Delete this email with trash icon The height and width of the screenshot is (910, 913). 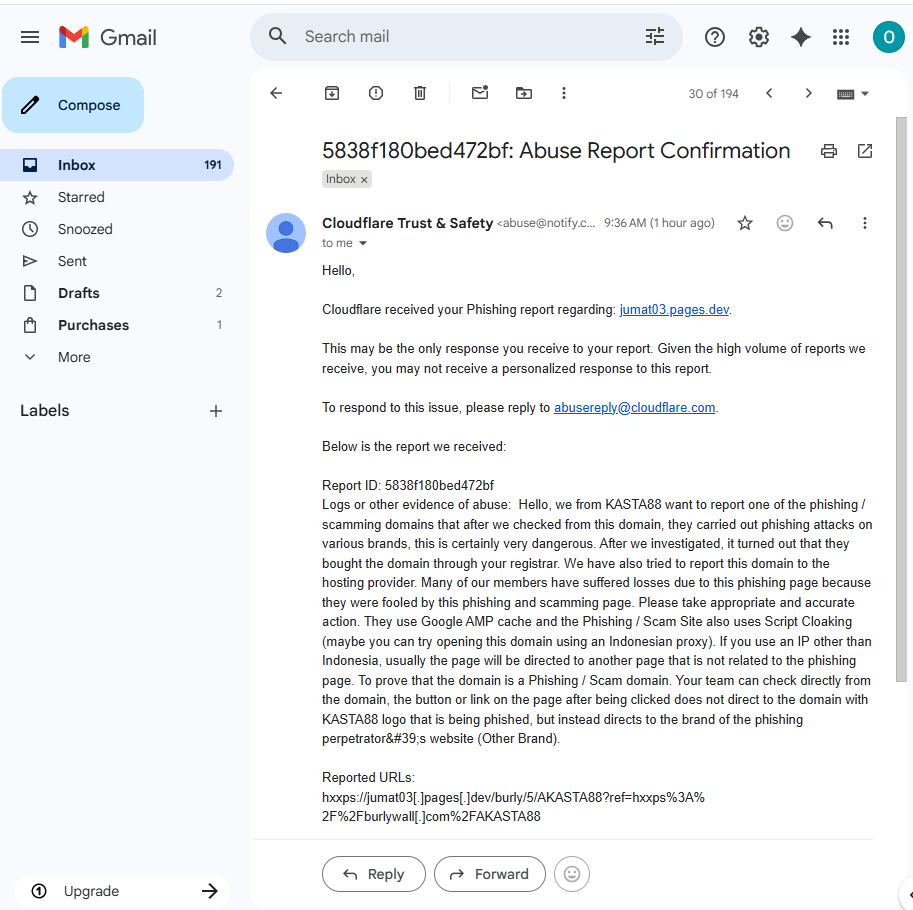[x=420, y=93]
